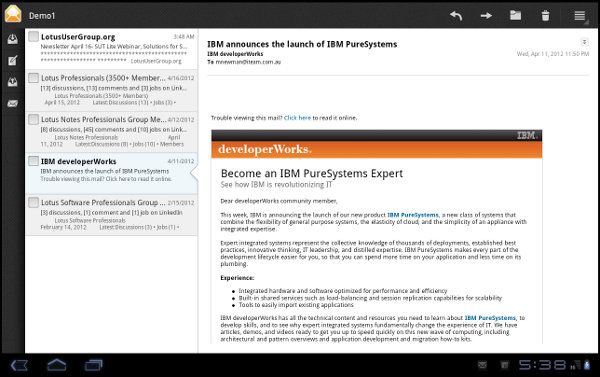Open first IBM PureSystems link in body
600x377 pixels.
pos(413,215)
